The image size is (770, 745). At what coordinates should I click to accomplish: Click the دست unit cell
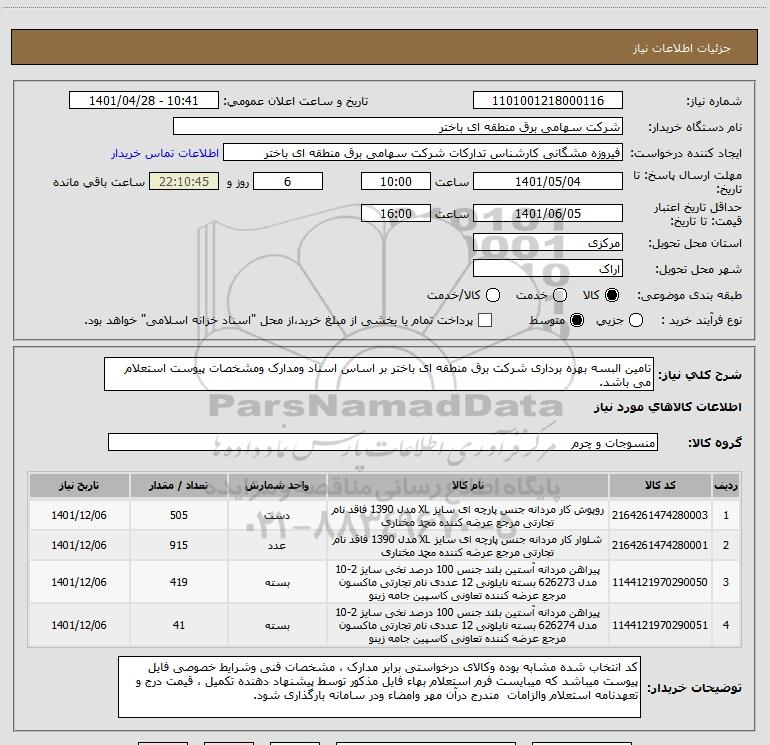pyautogui.click(x=277, y=515)
